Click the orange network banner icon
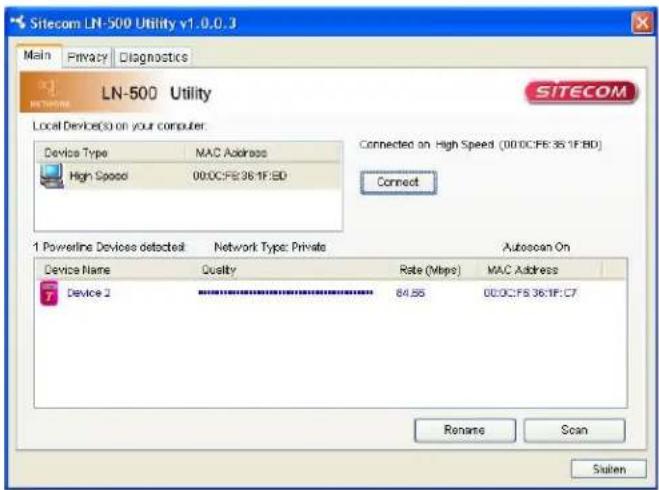 50,92
